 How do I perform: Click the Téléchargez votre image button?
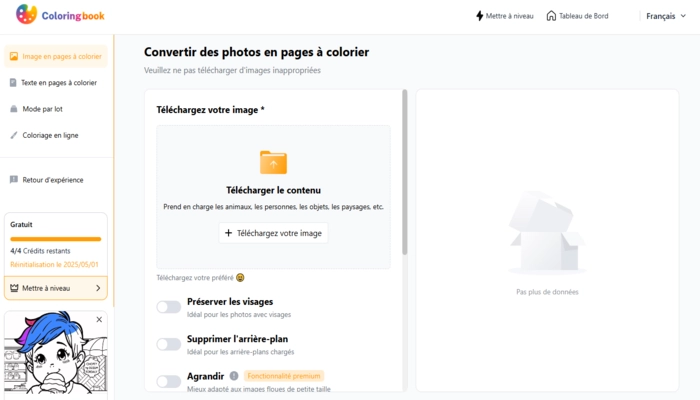click(x=273, y=233)
